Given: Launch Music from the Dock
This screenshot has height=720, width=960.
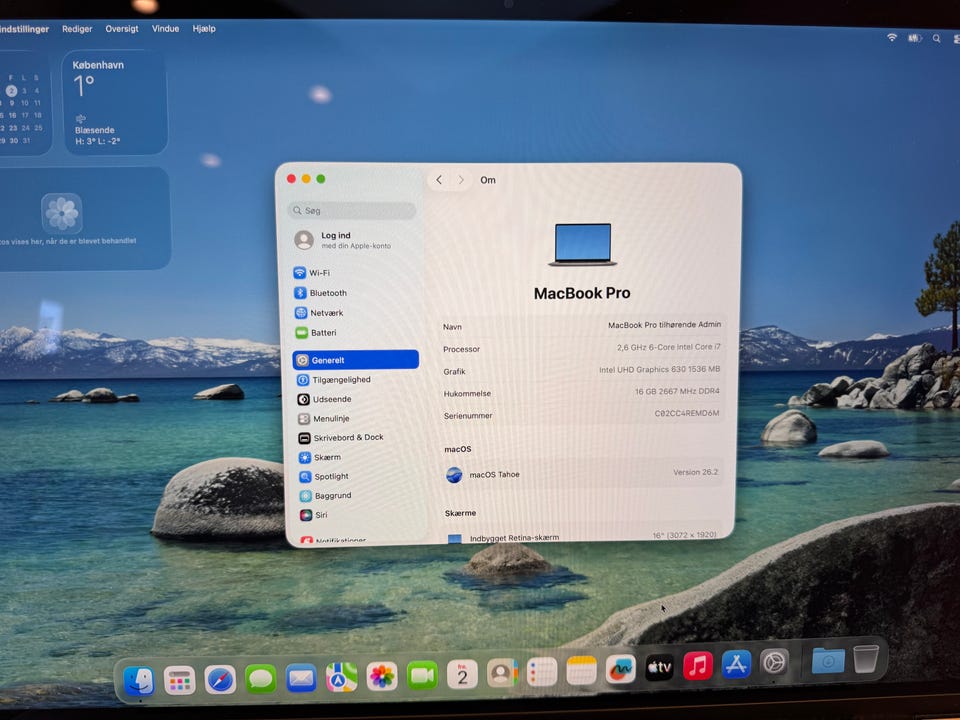Looking at the screenshot, I should tap(697, 666).
